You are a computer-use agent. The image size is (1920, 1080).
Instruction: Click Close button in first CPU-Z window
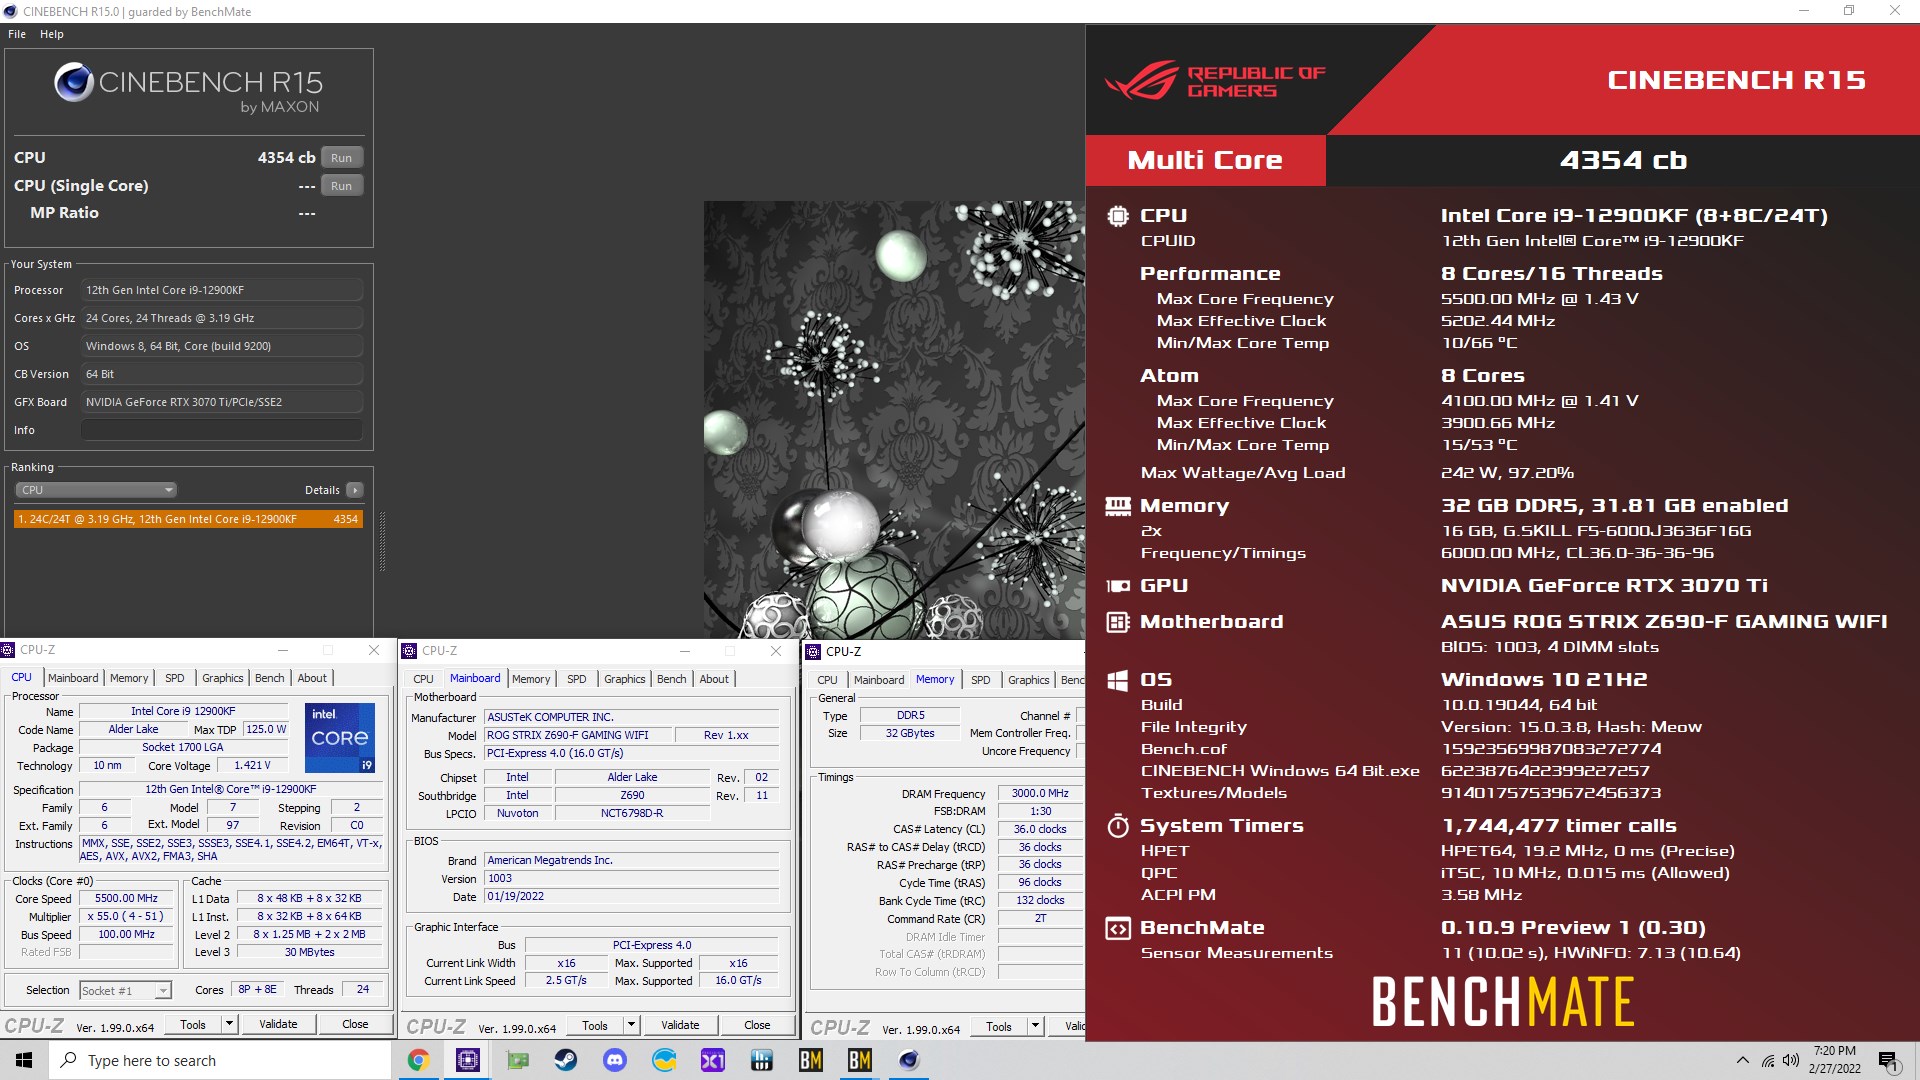(355, 1025)
